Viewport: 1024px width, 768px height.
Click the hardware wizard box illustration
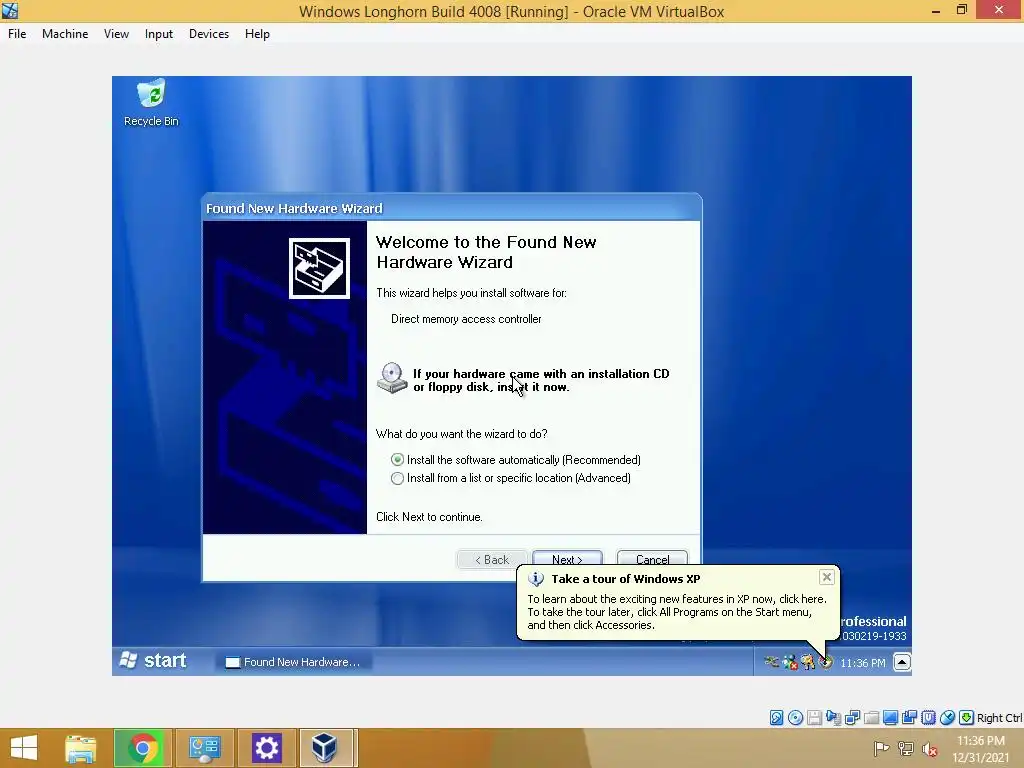point(319,268)
